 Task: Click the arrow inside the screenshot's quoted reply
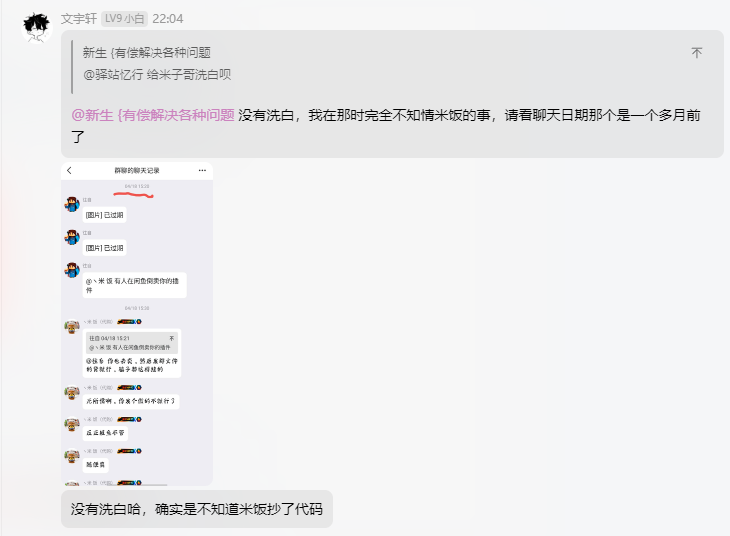click(172, 338)
